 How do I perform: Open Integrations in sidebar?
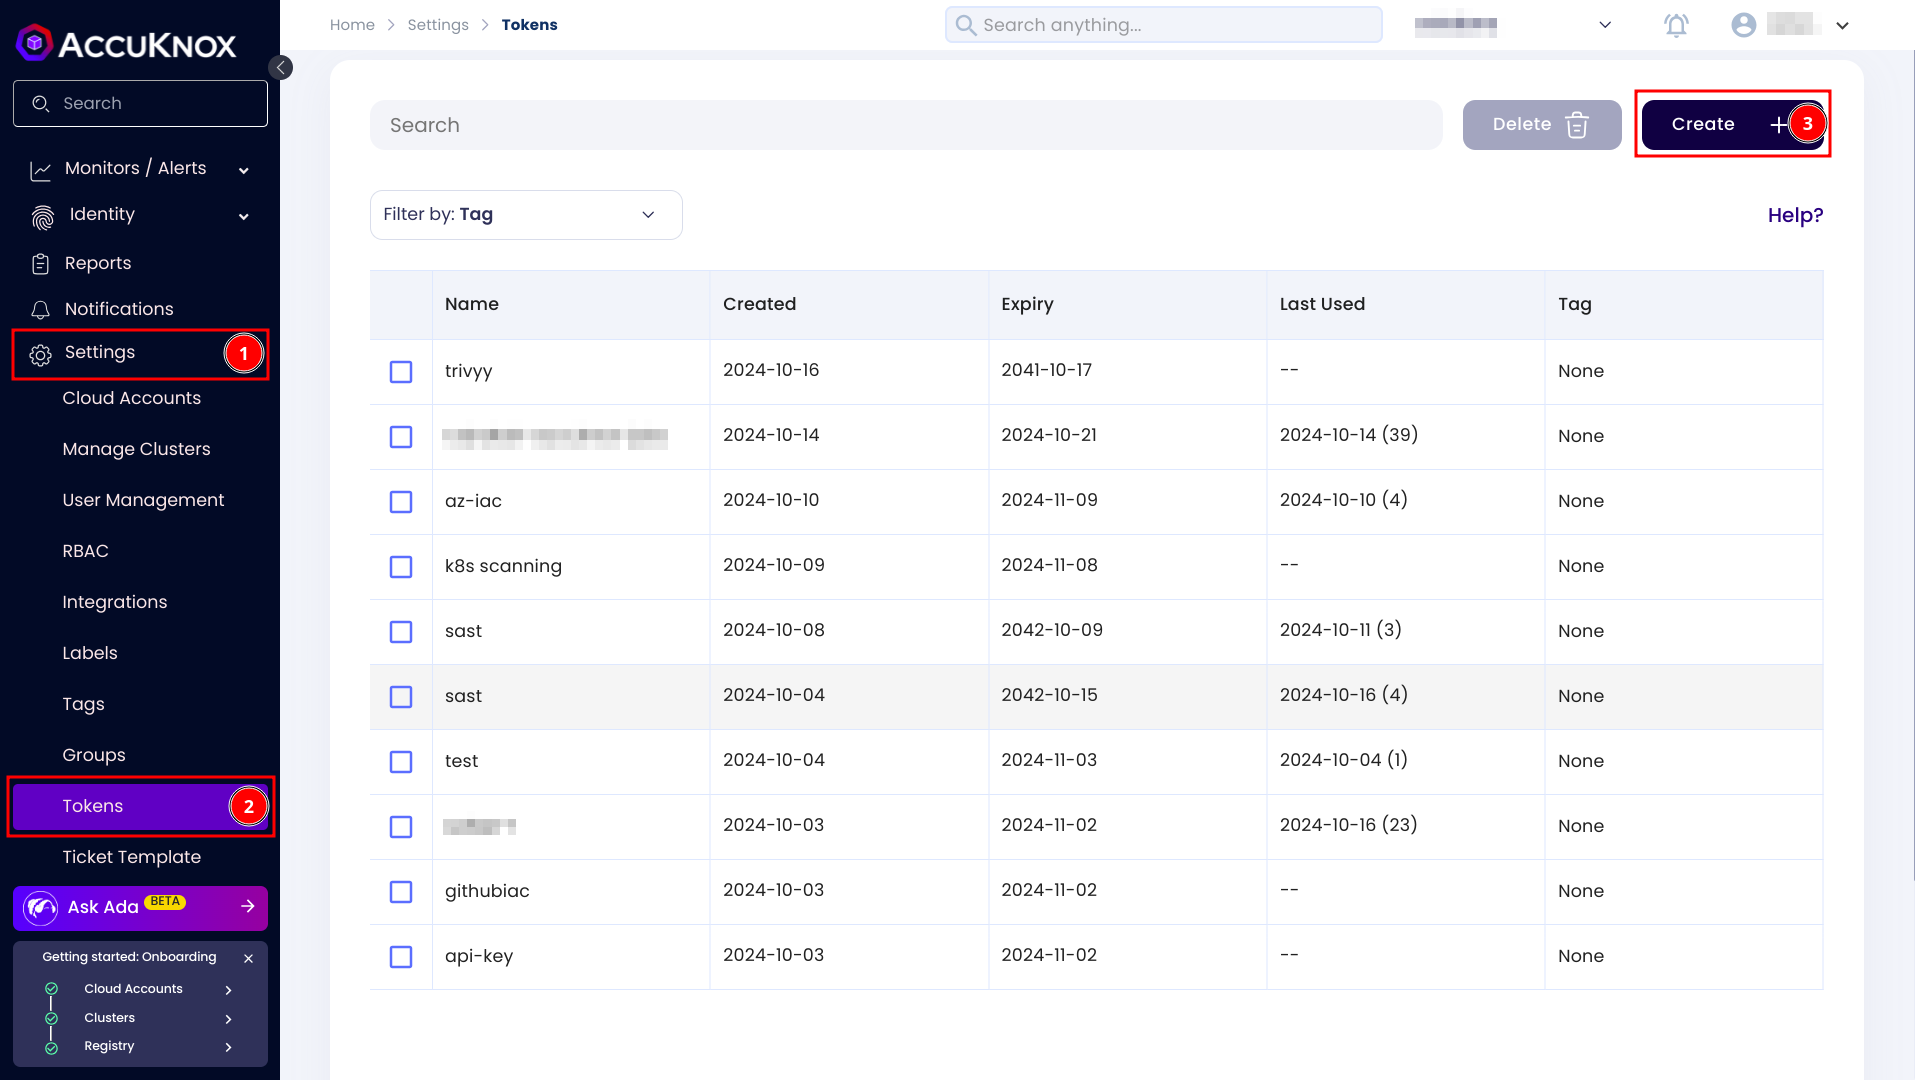coord(114,602)
